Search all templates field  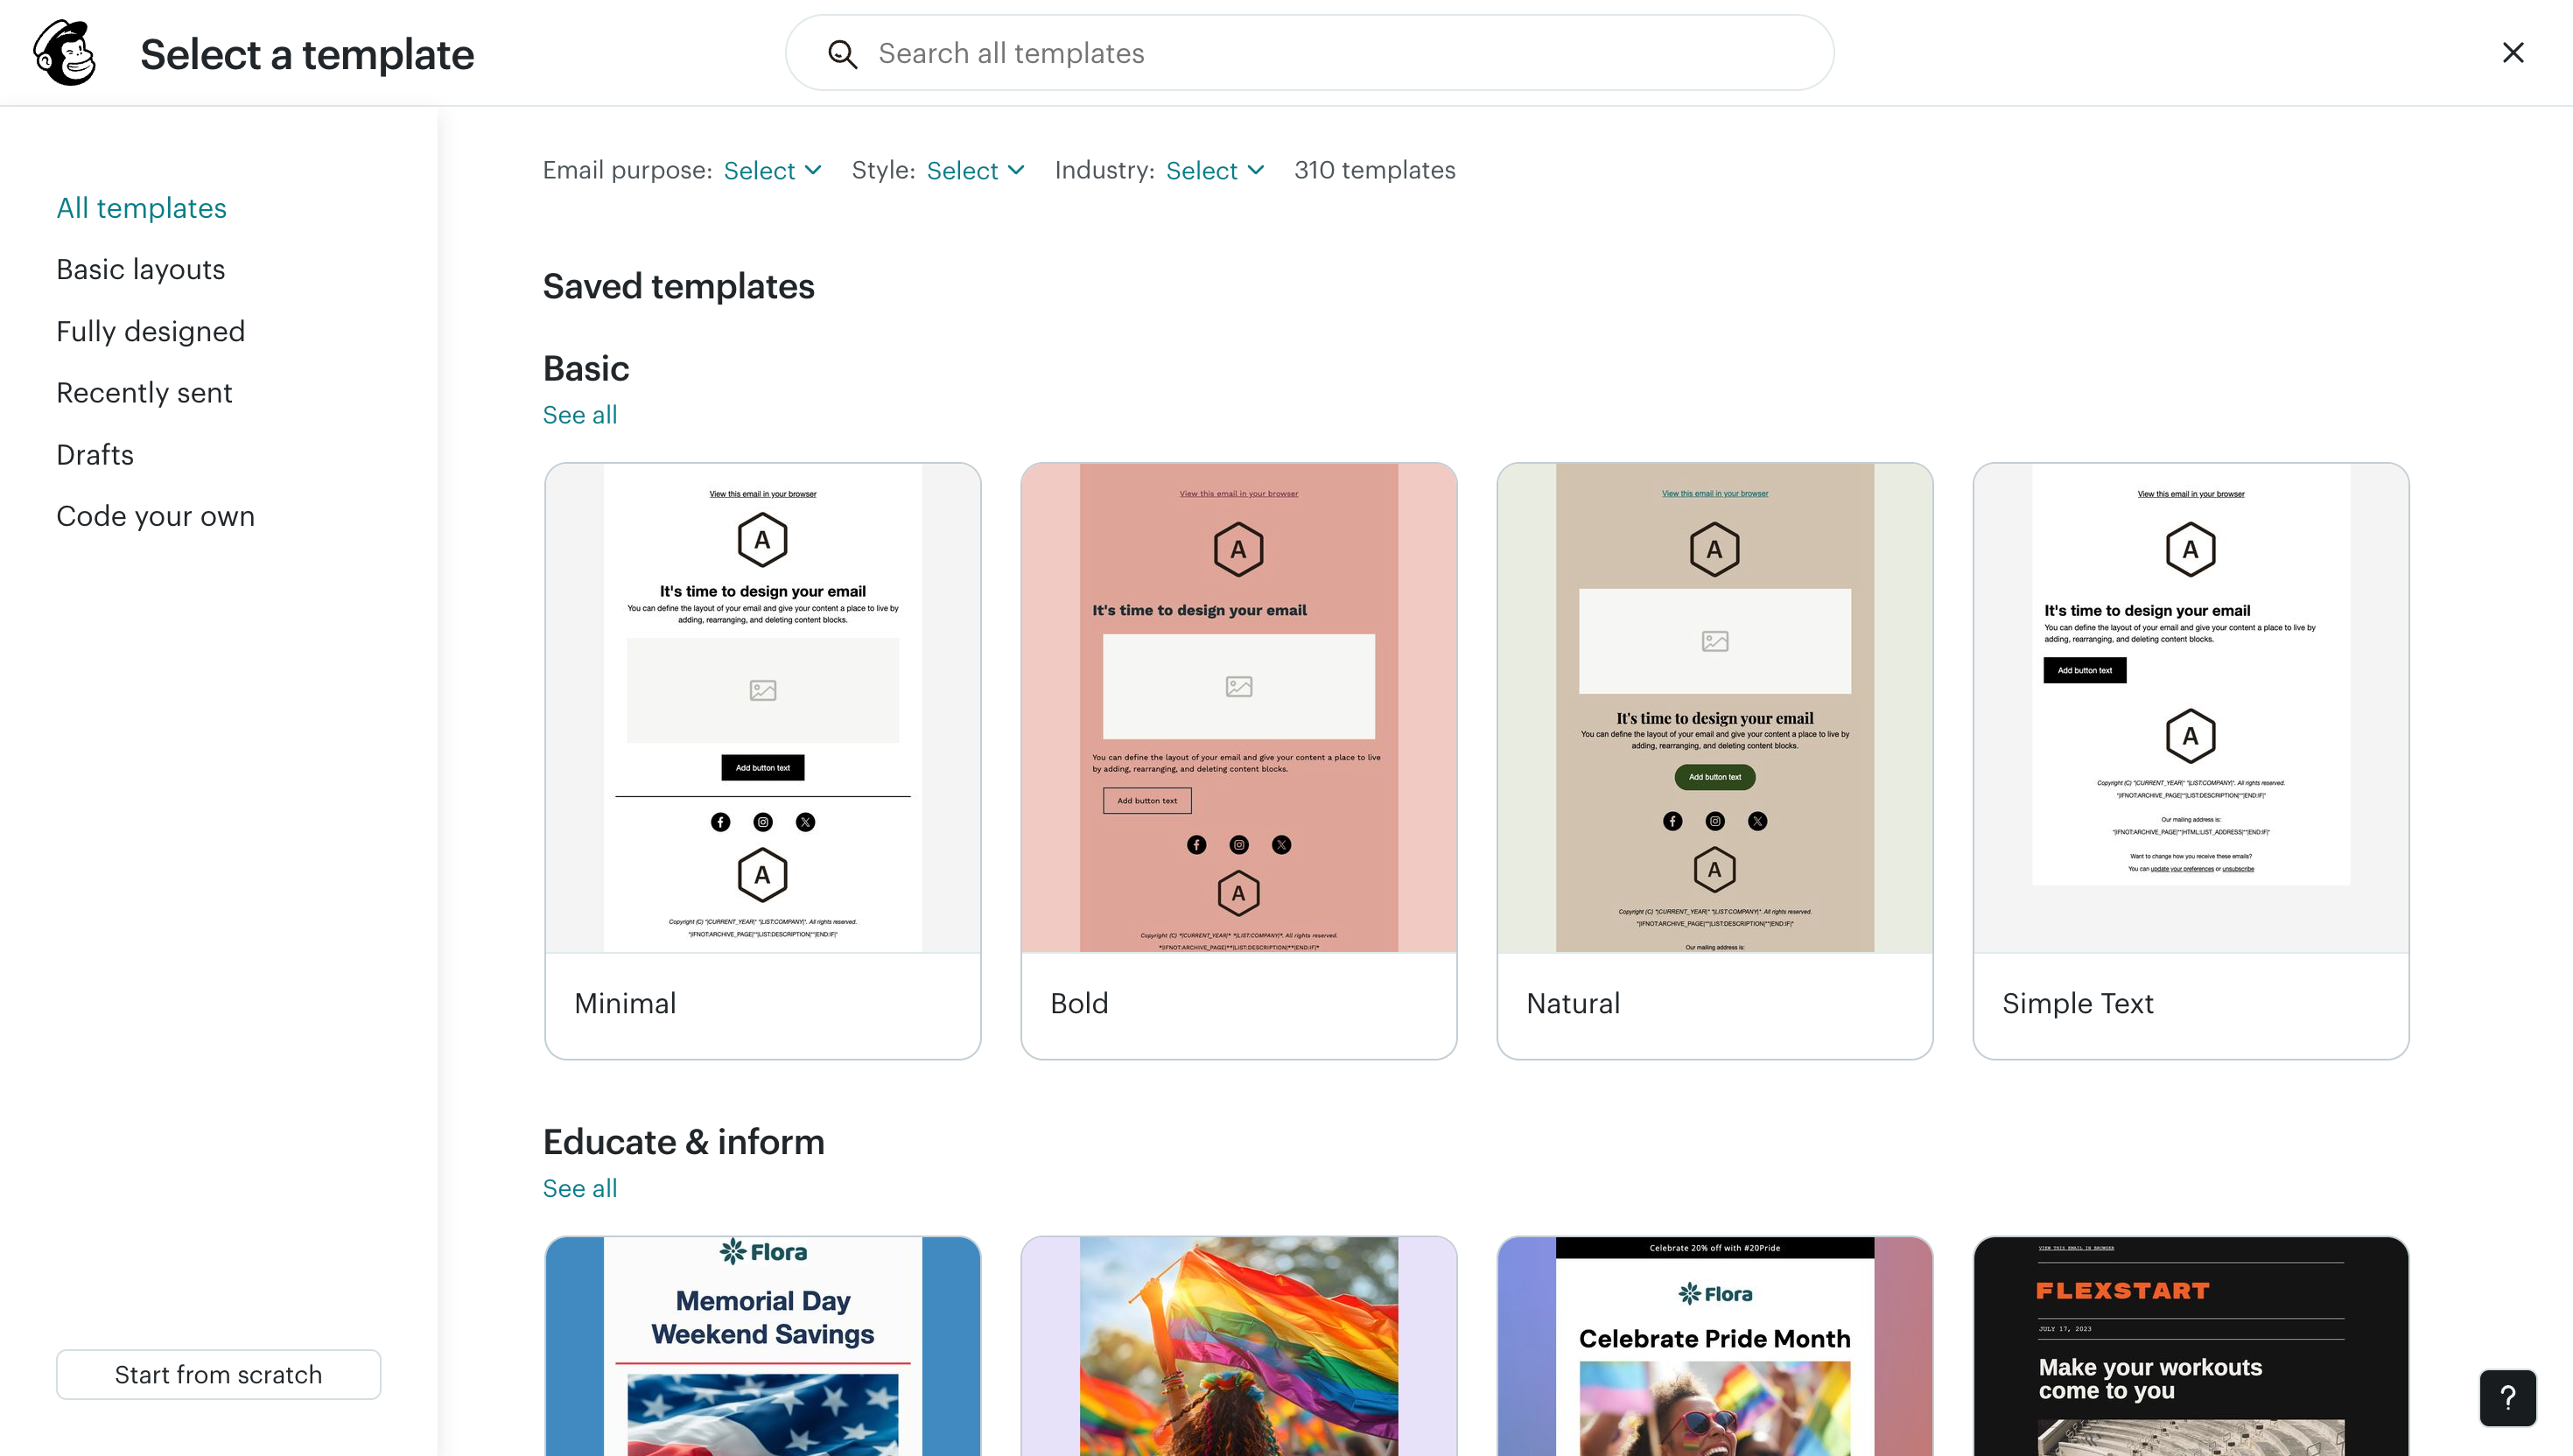1309,53
